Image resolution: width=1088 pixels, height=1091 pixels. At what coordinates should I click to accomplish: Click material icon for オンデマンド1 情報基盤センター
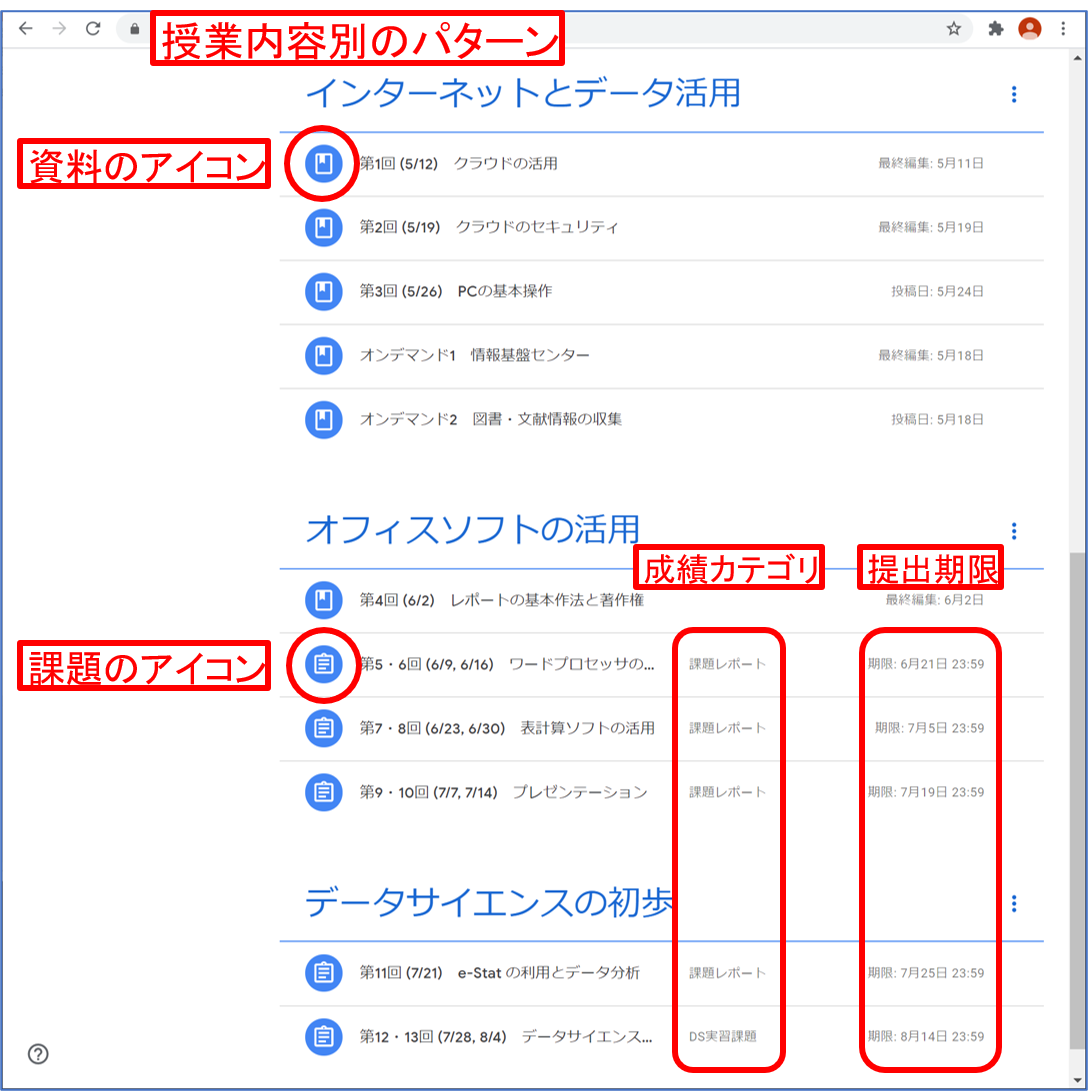323,356
